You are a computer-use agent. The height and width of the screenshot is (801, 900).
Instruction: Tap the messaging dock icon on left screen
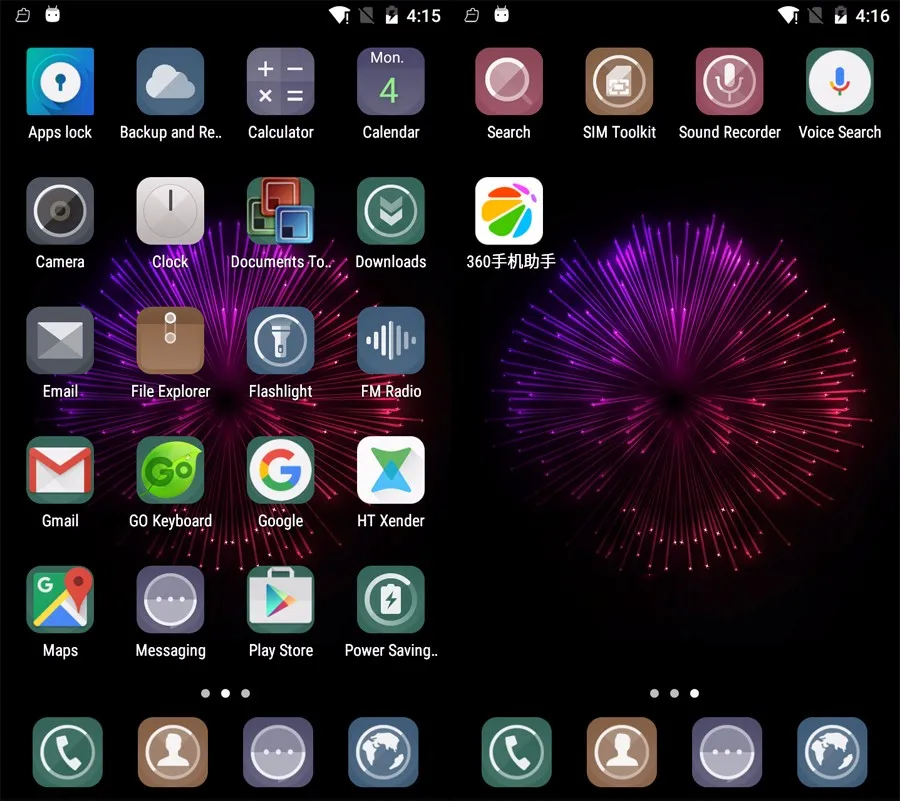click(x=278, y=752)
